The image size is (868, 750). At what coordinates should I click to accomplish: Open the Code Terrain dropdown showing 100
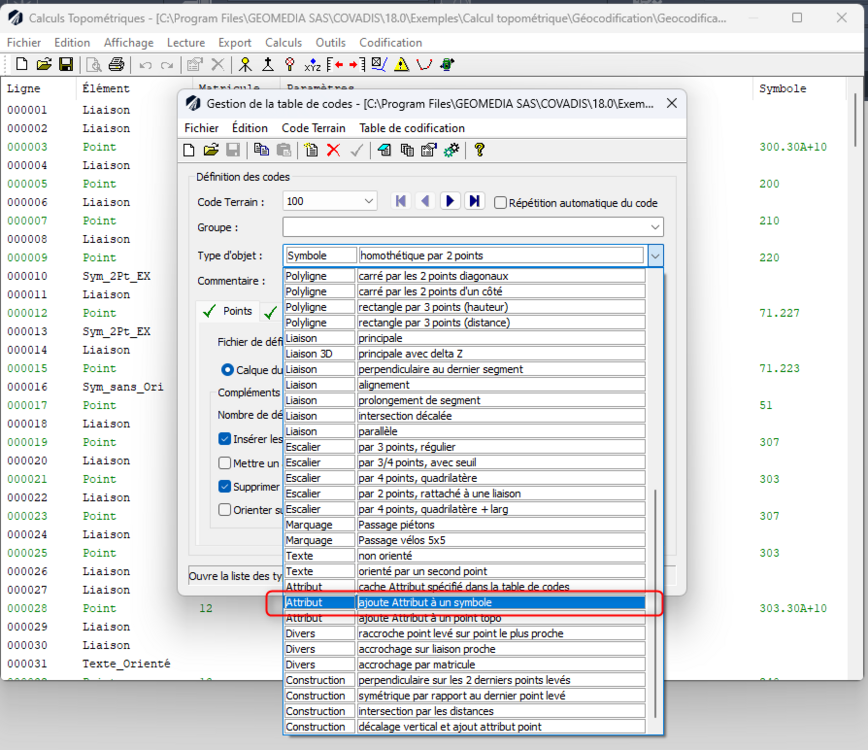(330, 201)
